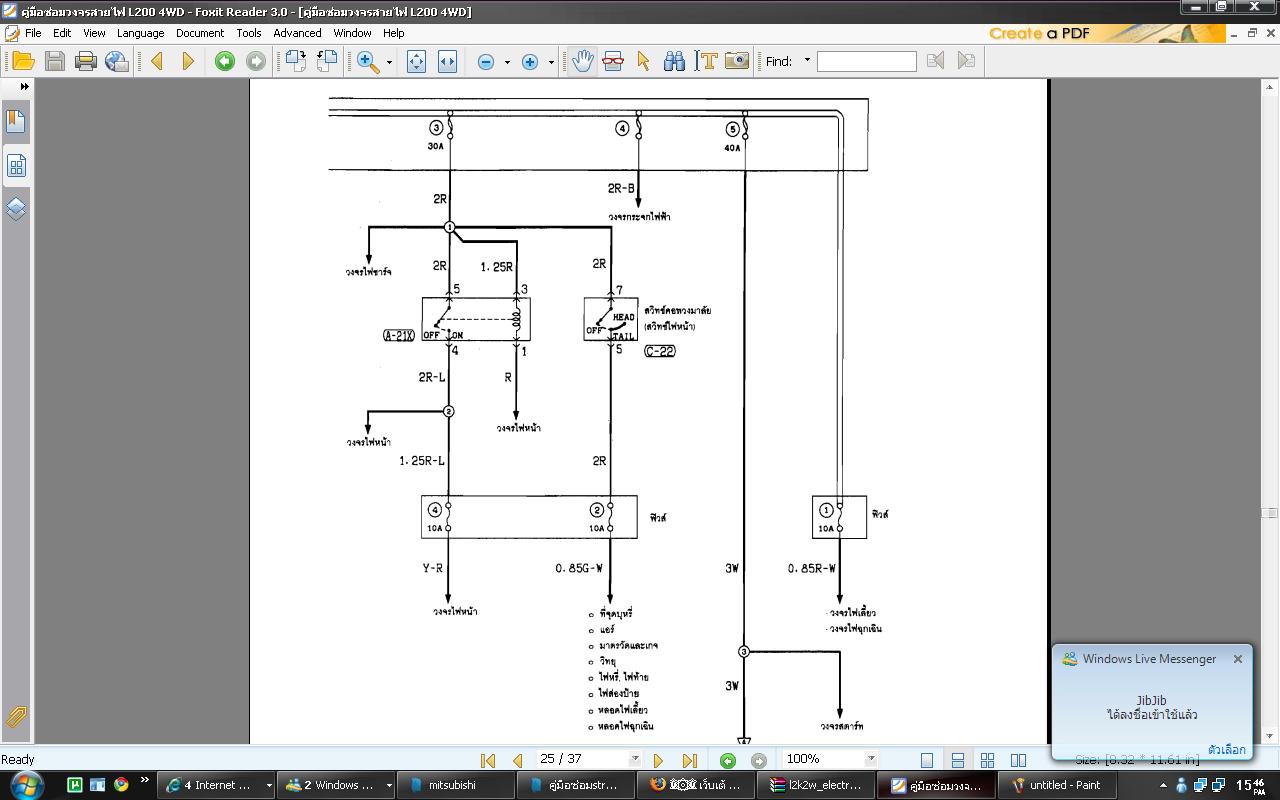1280x800 pixels.
Task: Show the Attachments paperclip panel
Action: pyautogui.click(x=16, y=716)
